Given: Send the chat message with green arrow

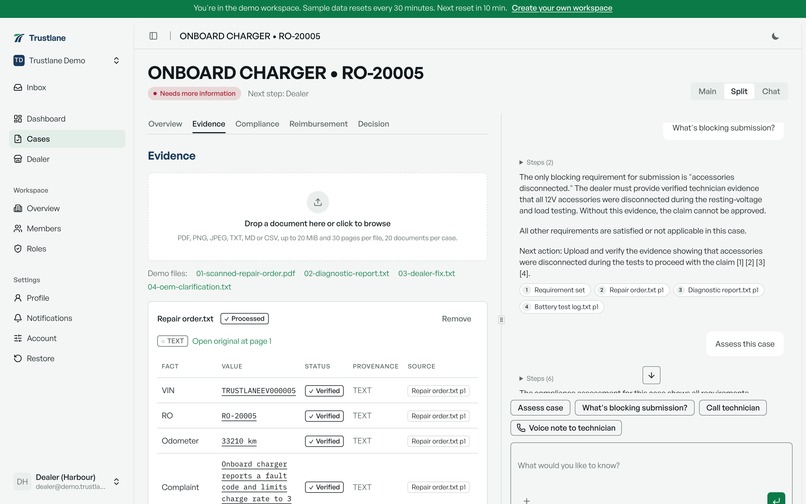Looking at the screenshot, I should tap(776, 499).
